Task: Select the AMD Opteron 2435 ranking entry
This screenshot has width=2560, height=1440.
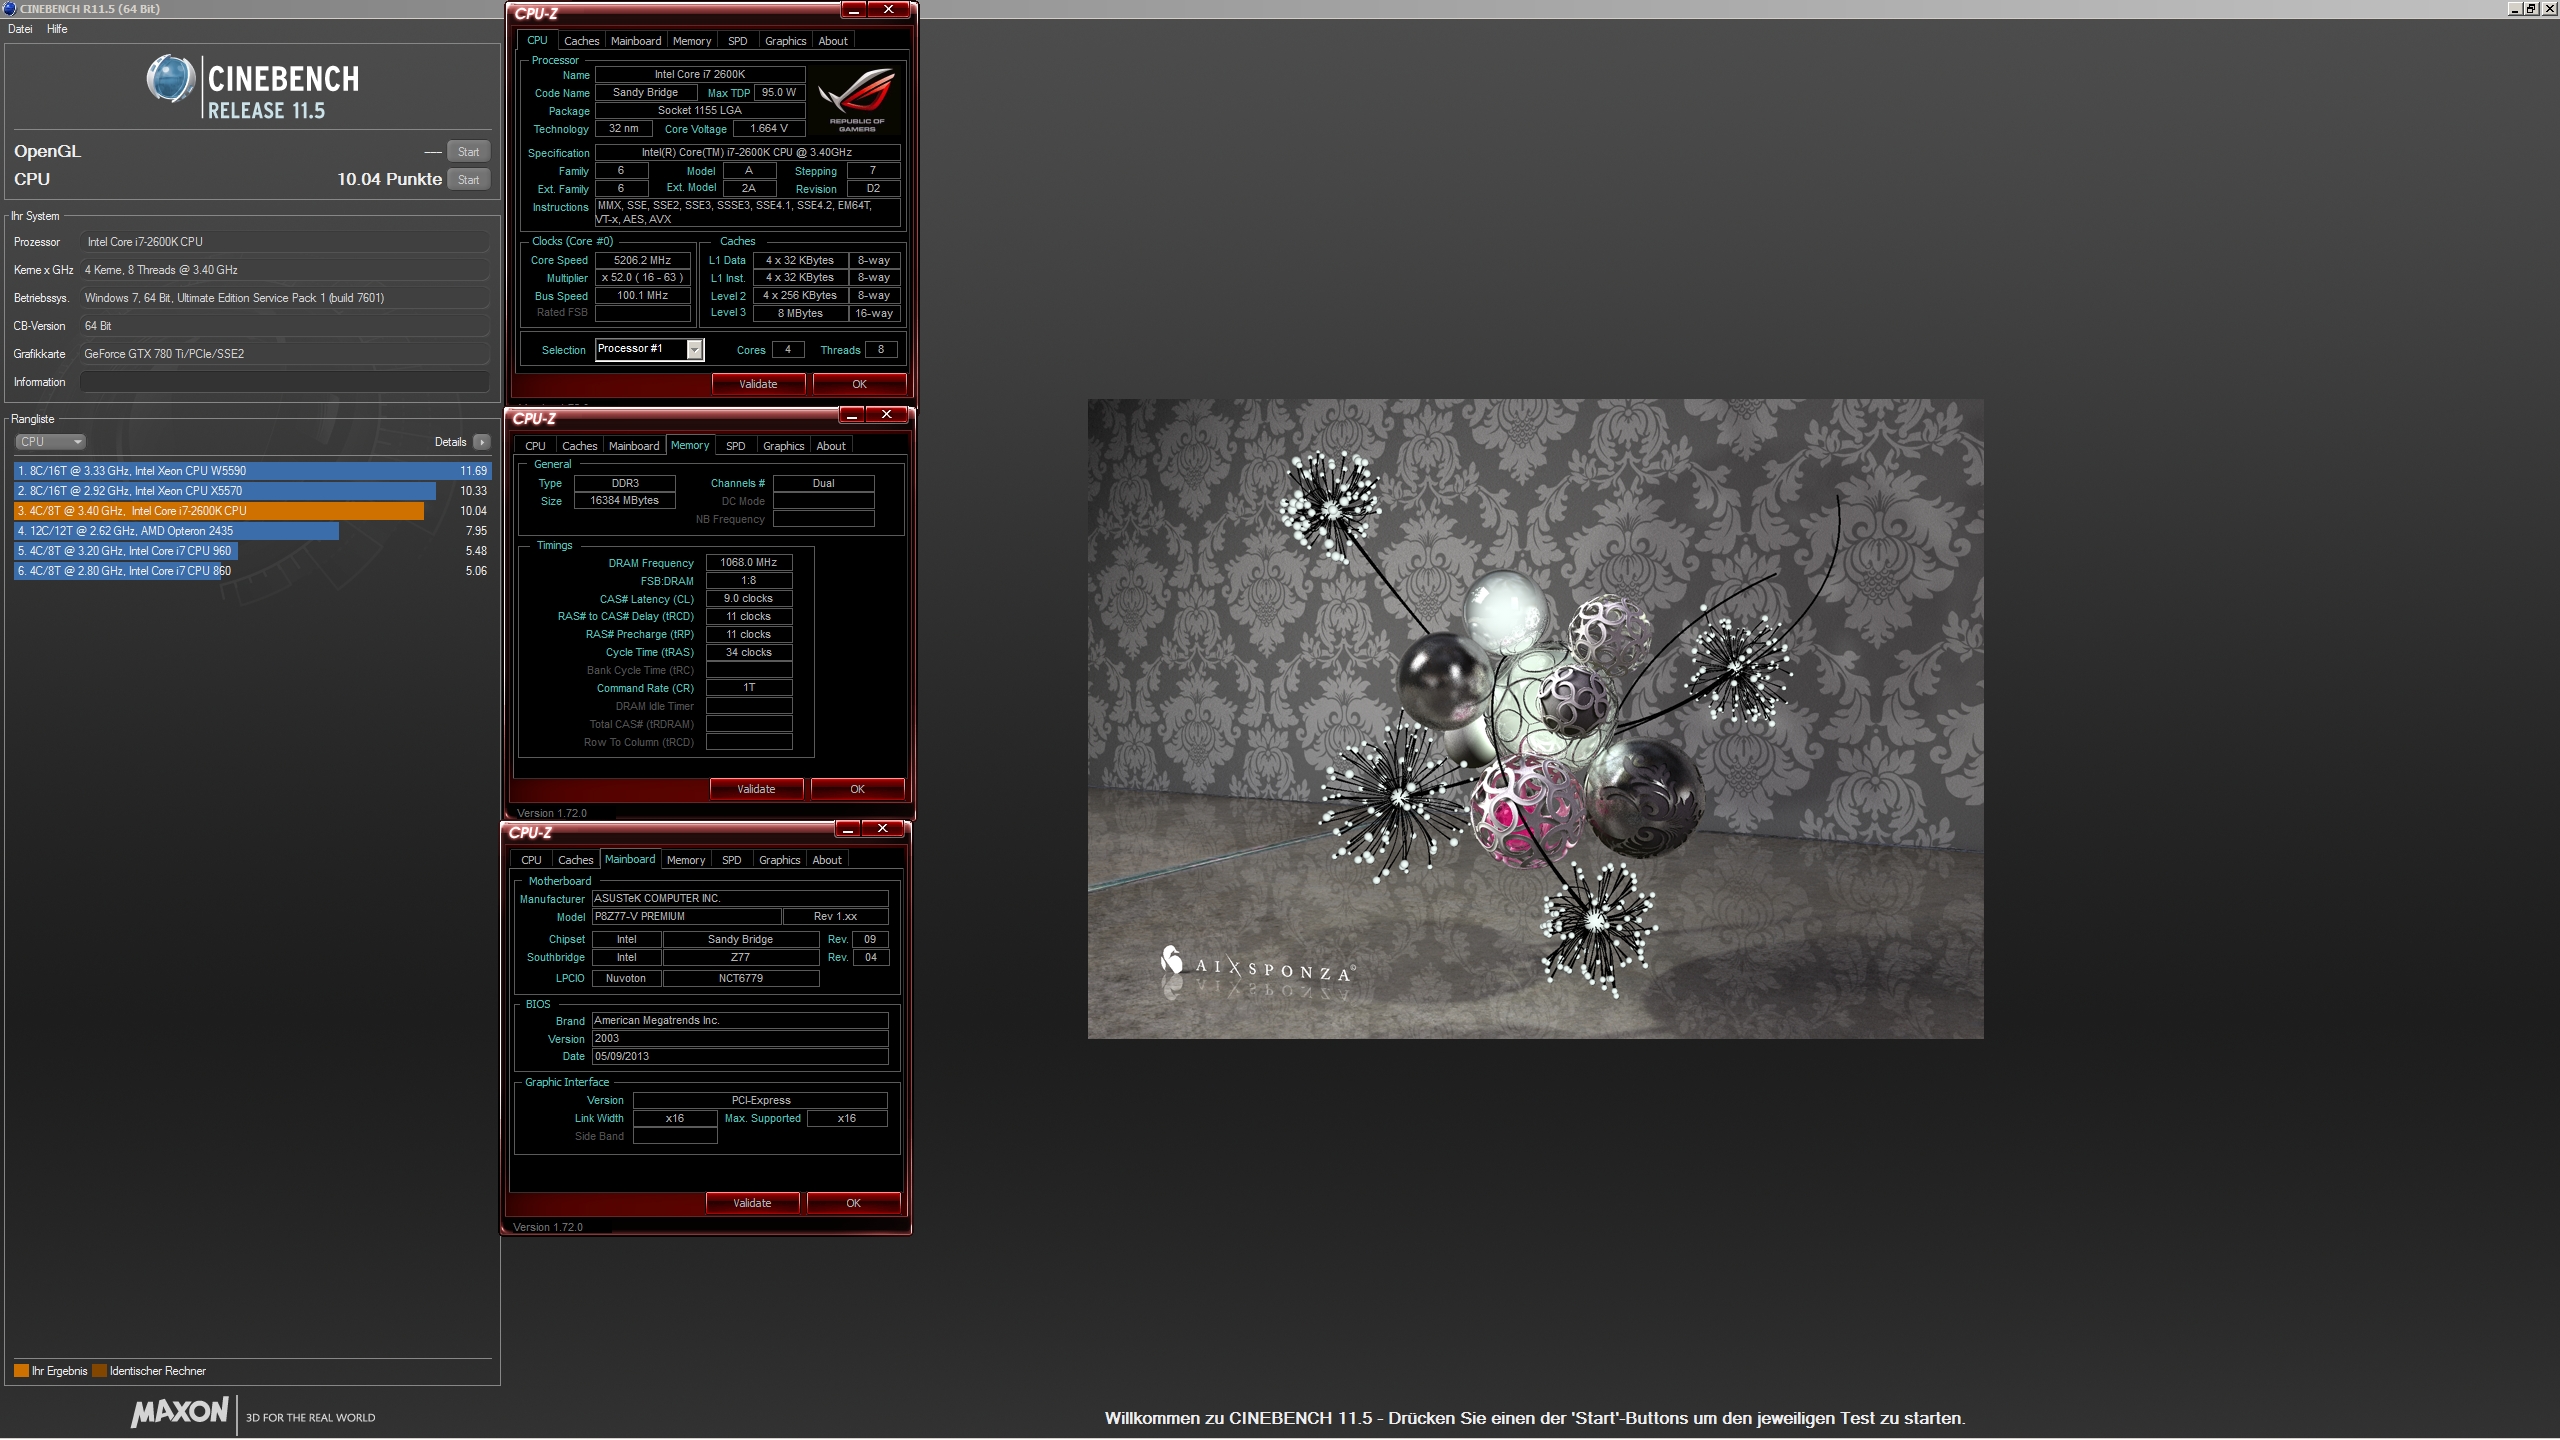Action: pos(252,531)
